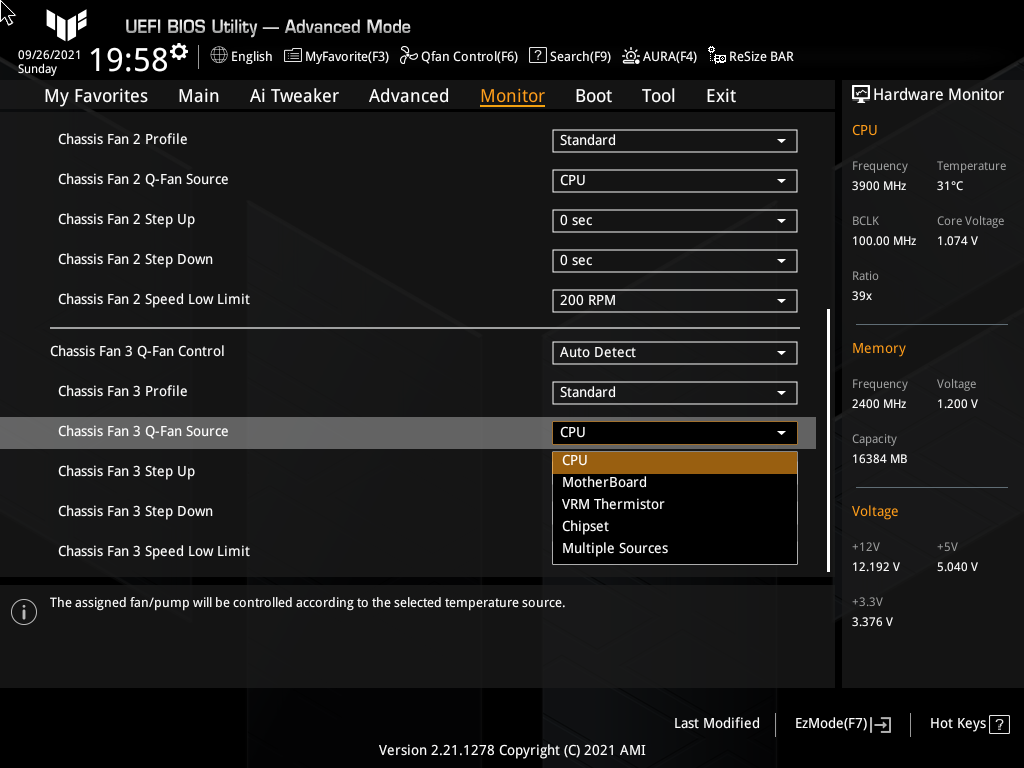Expand the Chassis Fan 3 Q-Fan Control dropdown
The image size is (1024, 768).
674,352
